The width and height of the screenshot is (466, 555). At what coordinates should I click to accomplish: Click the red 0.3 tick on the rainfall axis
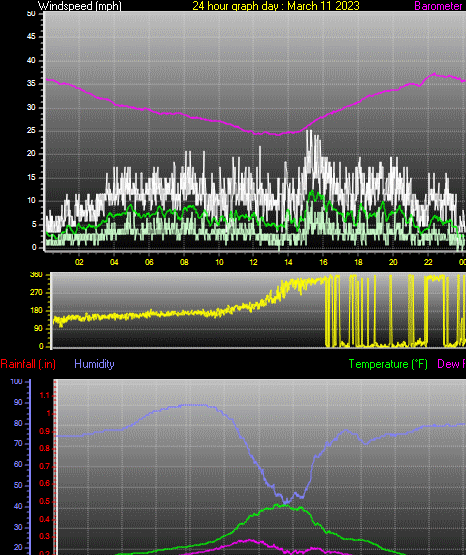pyautogui.click(x=45, y=537)
